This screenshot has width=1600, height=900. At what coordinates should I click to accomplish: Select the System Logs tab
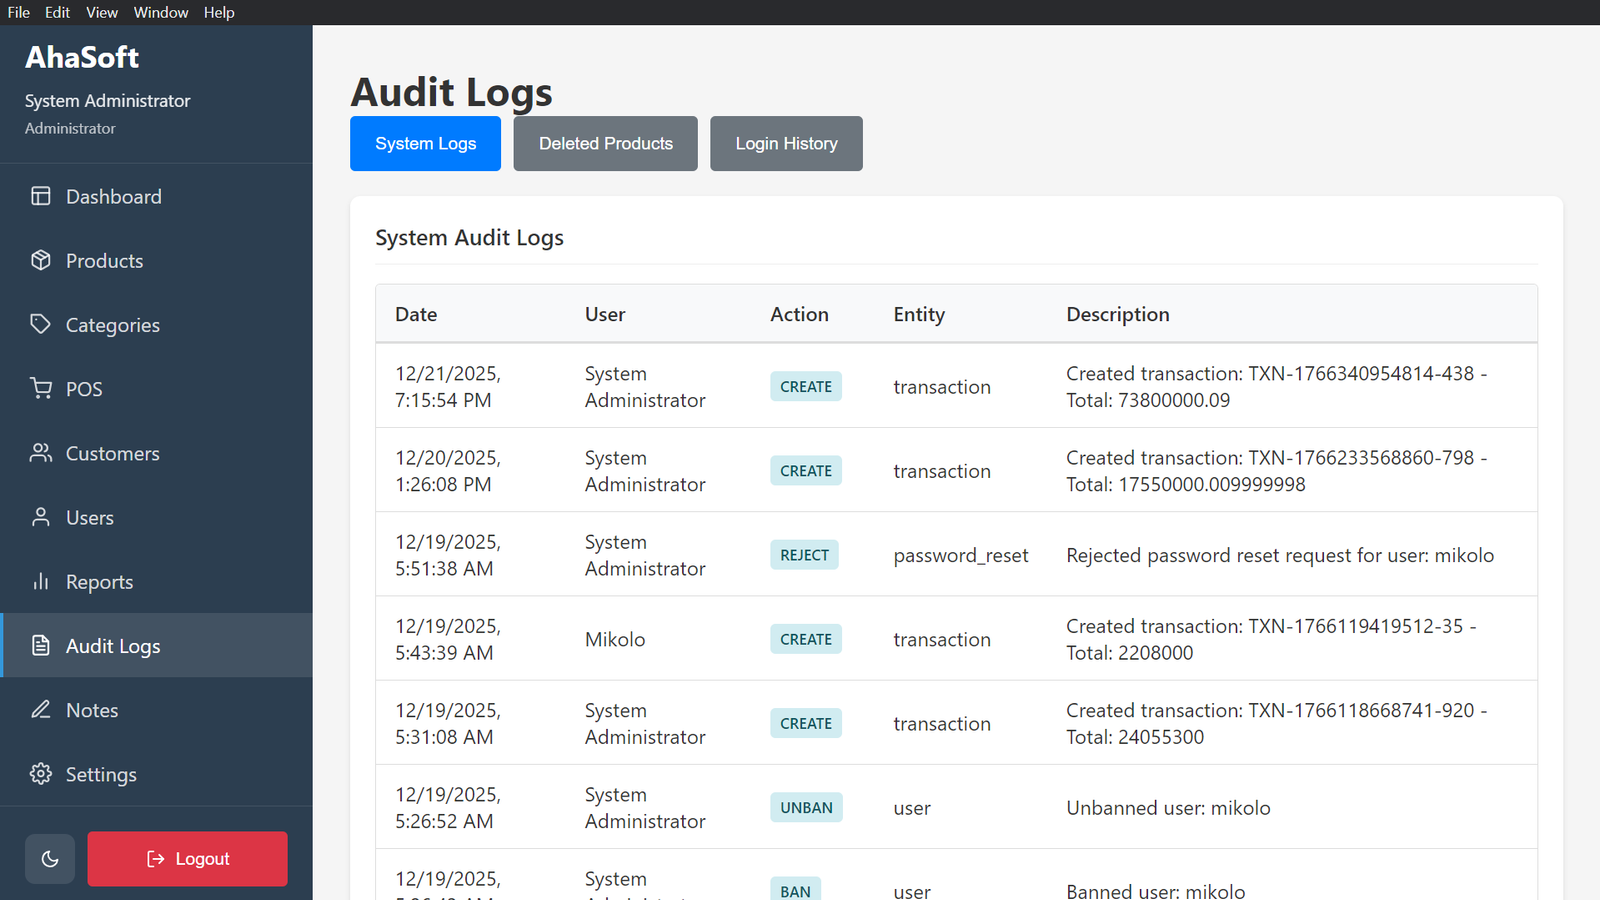click(x=425, y=144)
